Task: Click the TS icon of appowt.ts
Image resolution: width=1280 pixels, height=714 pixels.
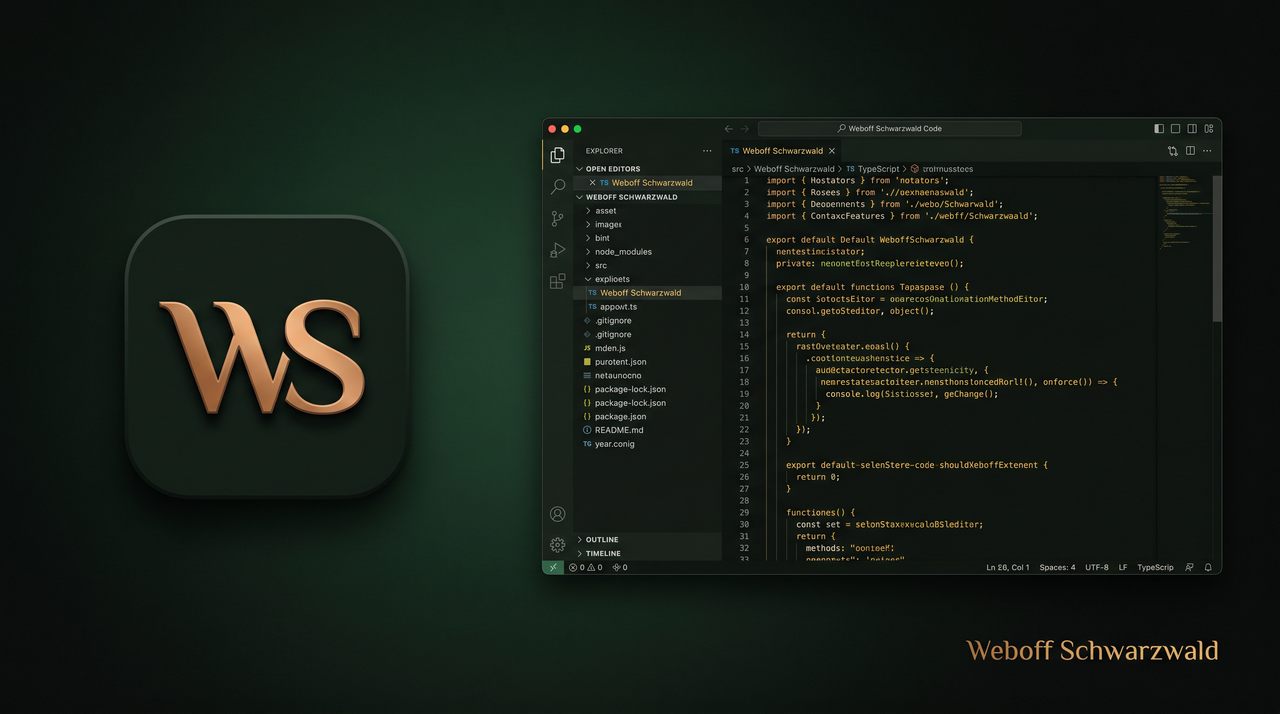Action: [x=592, y=307]
